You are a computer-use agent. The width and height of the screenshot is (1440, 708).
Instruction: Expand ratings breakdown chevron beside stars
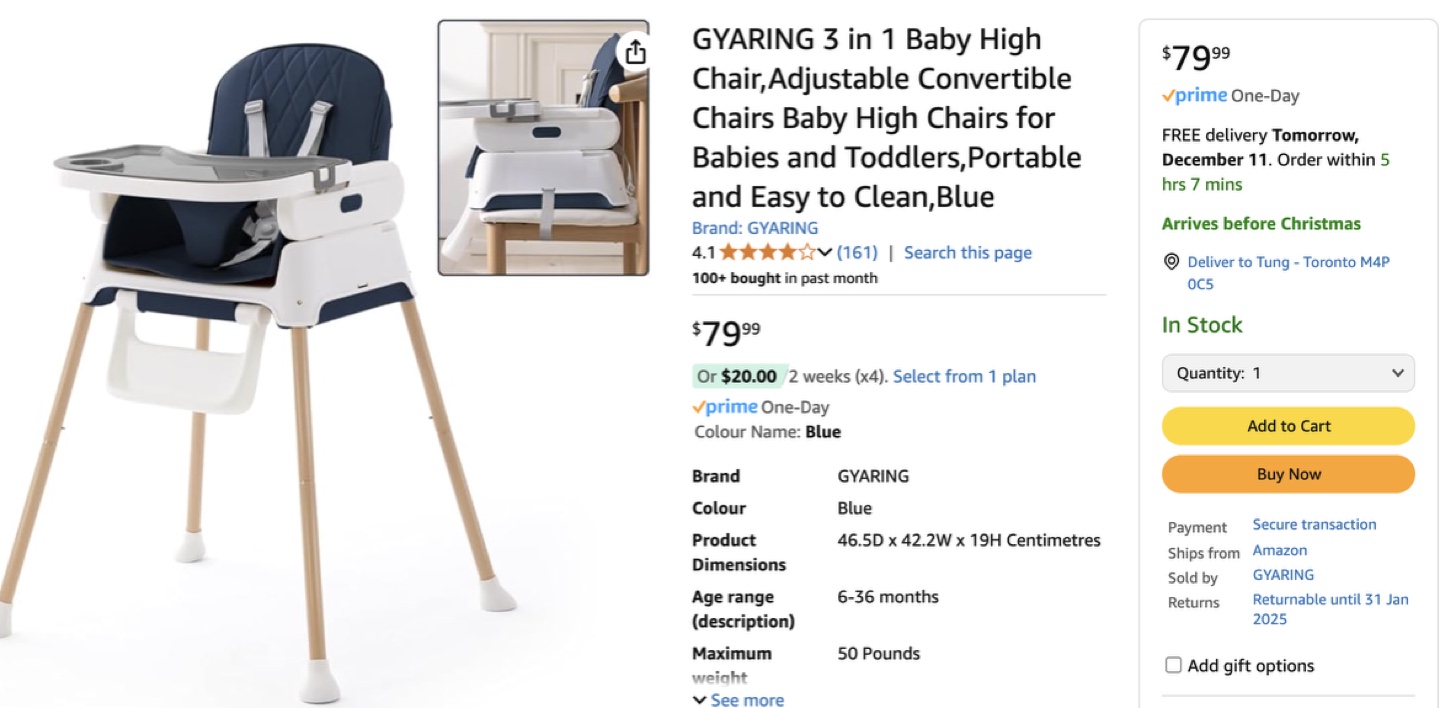pyautogui.click(x=825, y=252)
